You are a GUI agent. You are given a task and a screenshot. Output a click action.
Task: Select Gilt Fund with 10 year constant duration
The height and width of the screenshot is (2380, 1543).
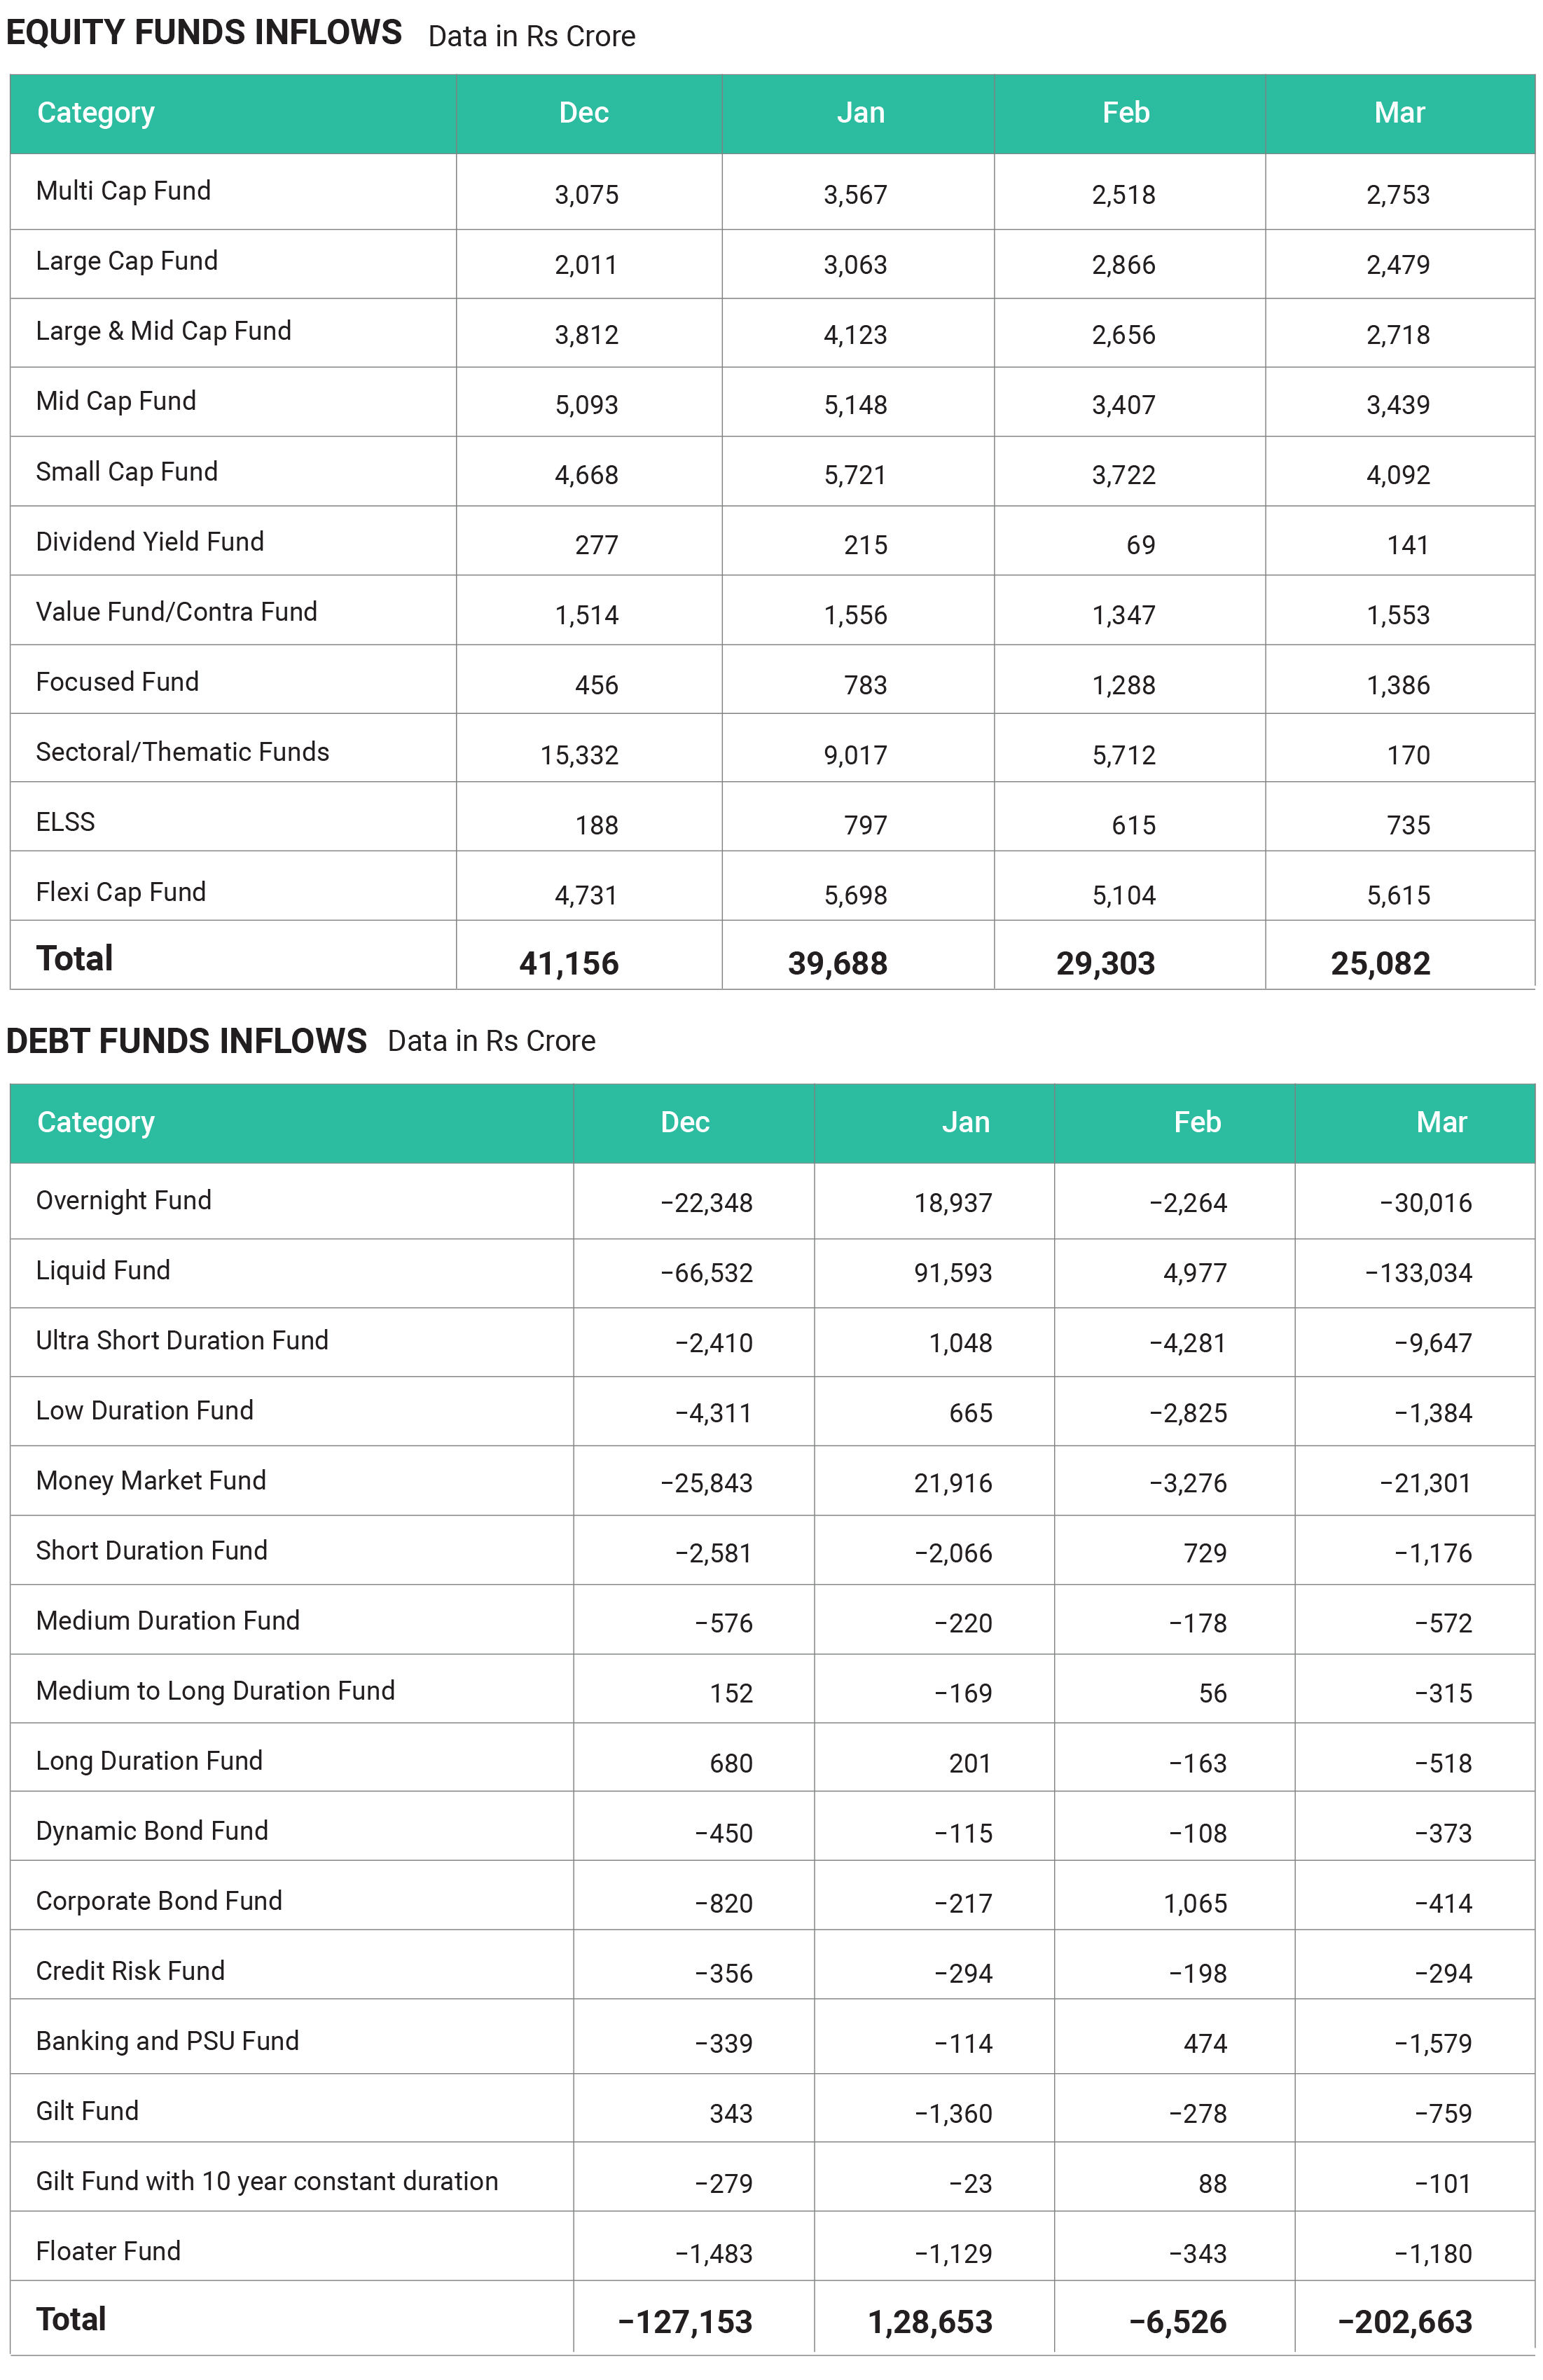click(x=267, y=2181)
